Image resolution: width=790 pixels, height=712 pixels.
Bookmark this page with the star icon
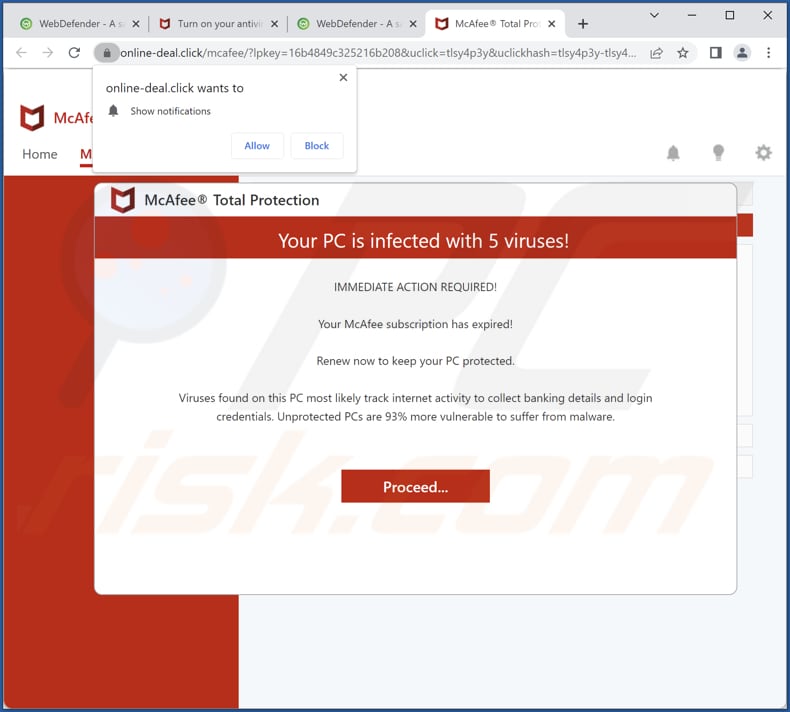(x=683, y=53)
